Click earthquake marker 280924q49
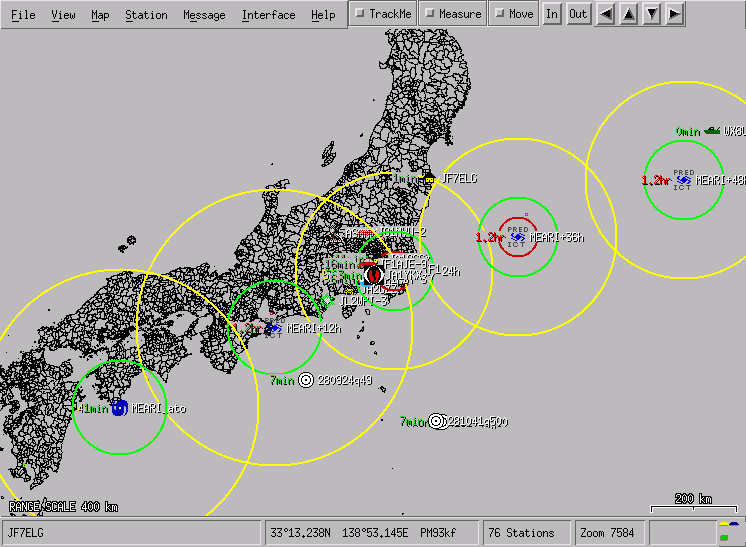Screen dimensions: 746x547 tap(306, 380)
